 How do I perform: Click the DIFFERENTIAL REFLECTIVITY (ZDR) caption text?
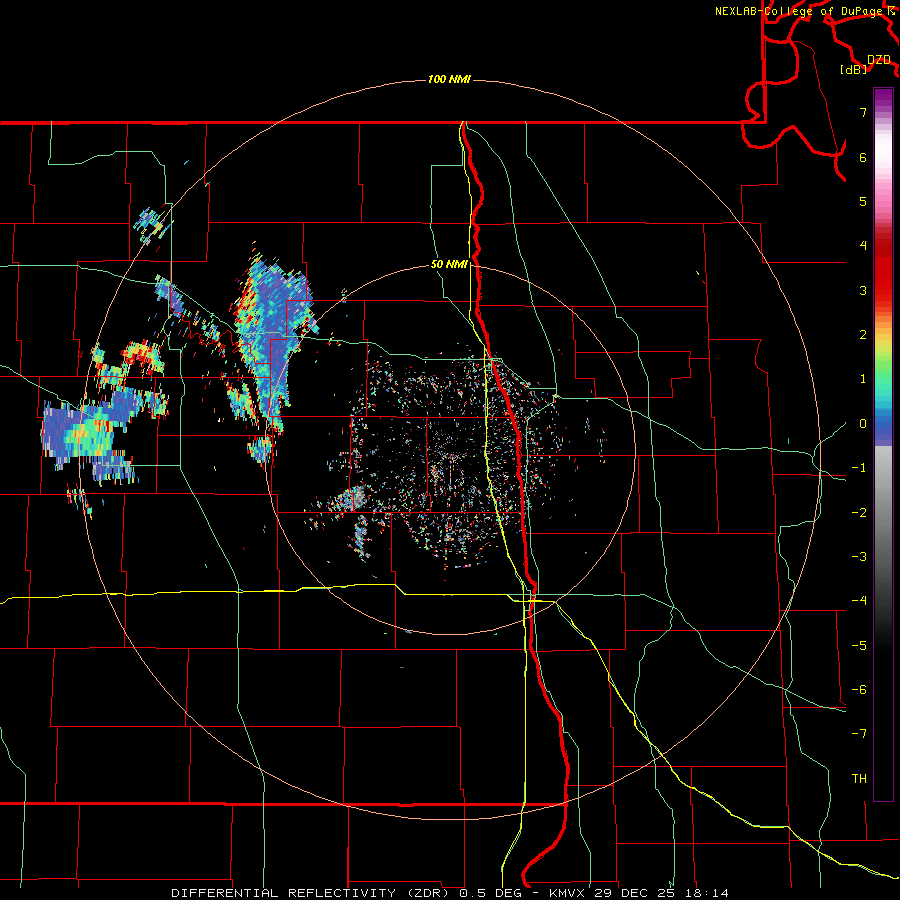tap(310, 893)
